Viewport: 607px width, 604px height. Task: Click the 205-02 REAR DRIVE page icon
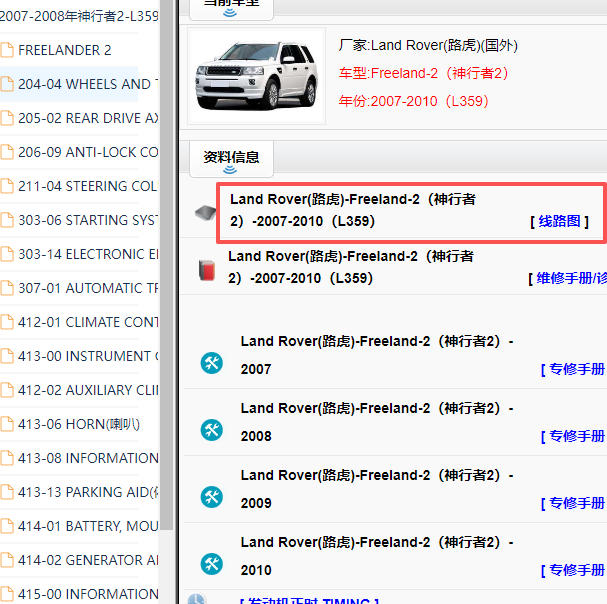tap(6, 118)
